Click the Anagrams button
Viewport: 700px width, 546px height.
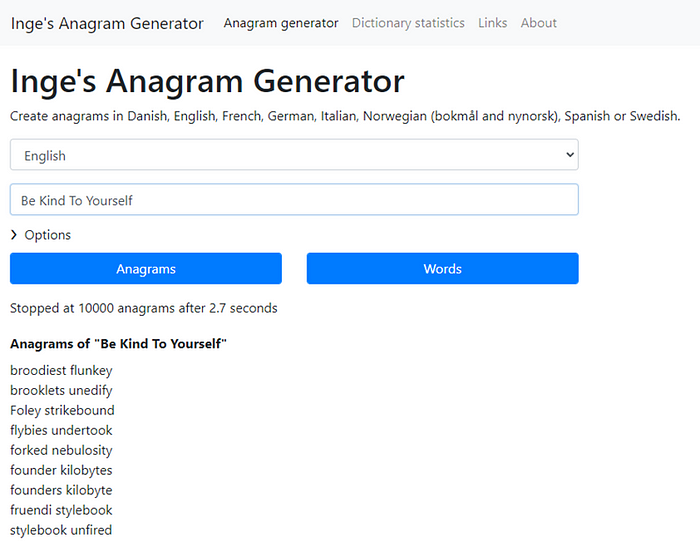[146, 269]
